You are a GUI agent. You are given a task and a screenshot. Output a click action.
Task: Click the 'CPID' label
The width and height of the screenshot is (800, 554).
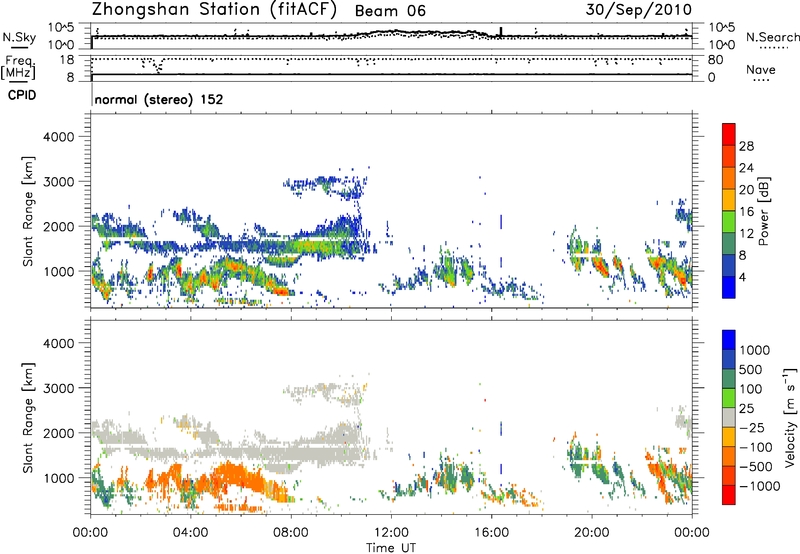point(22,95)
